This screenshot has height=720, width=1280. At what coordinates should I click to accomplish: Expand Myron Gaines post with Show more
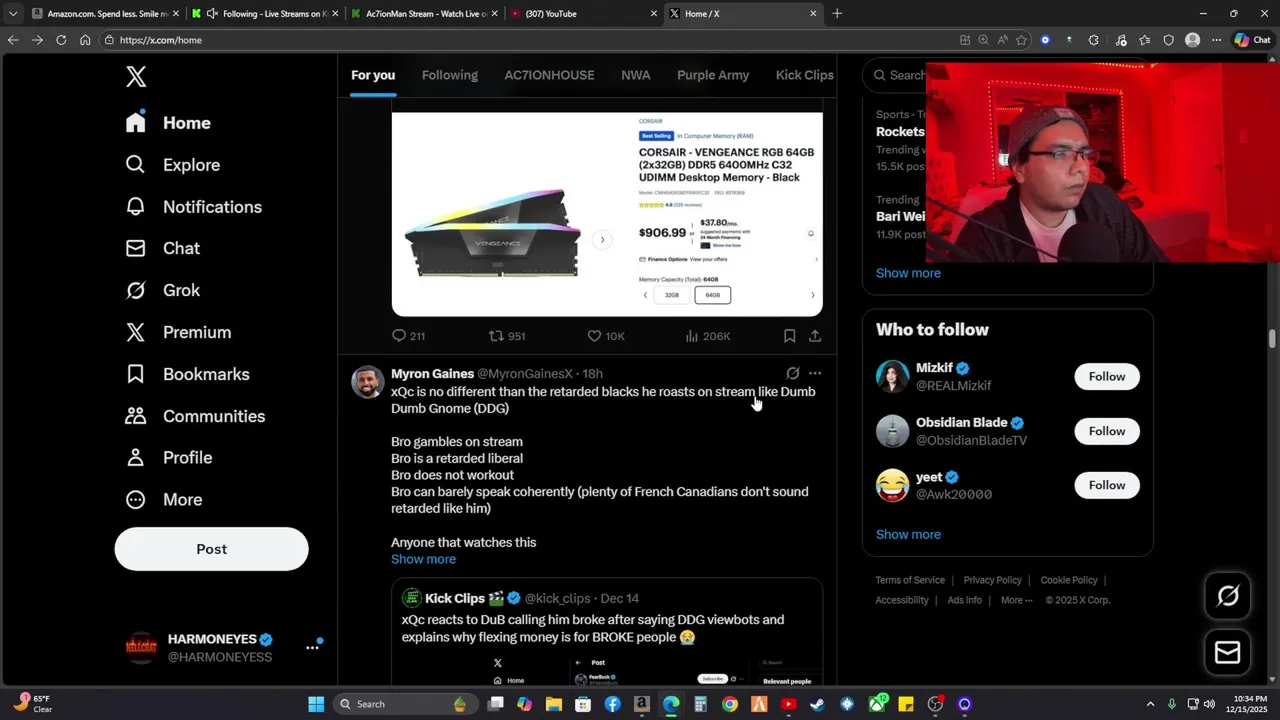click(x=423, y=559)
